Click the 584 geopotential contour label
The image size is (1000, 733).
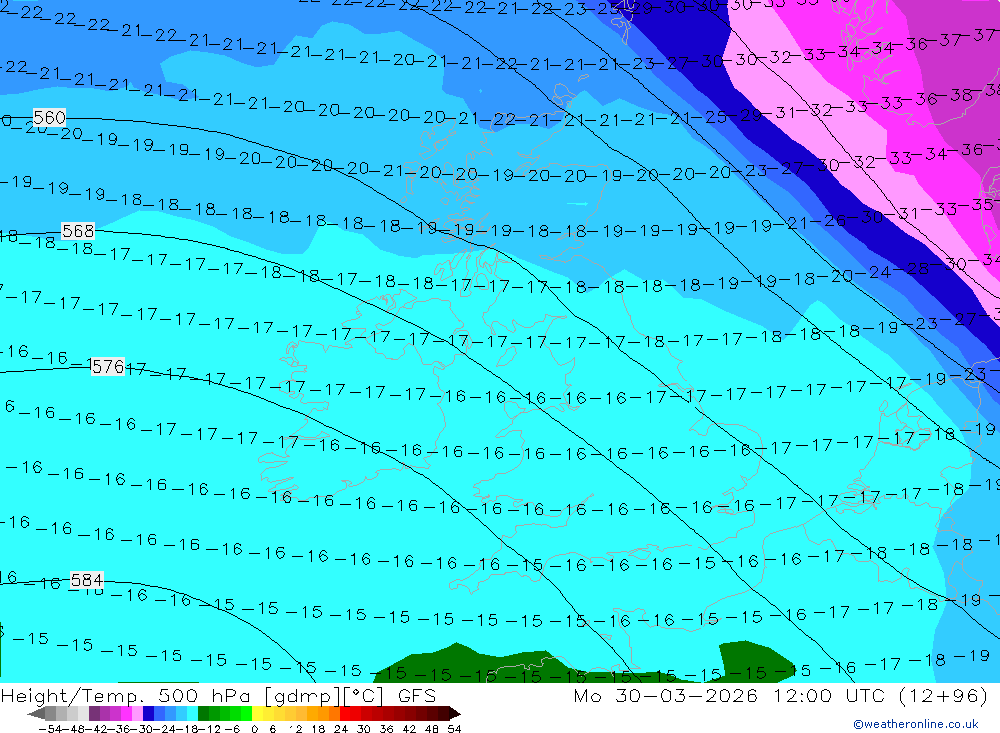[x=86, y=580]
